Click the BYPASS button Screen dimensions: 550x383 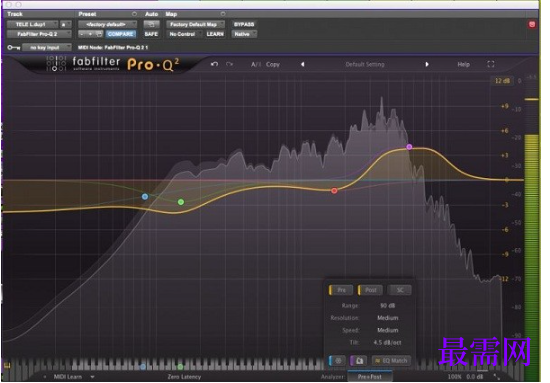click(244, 24)
